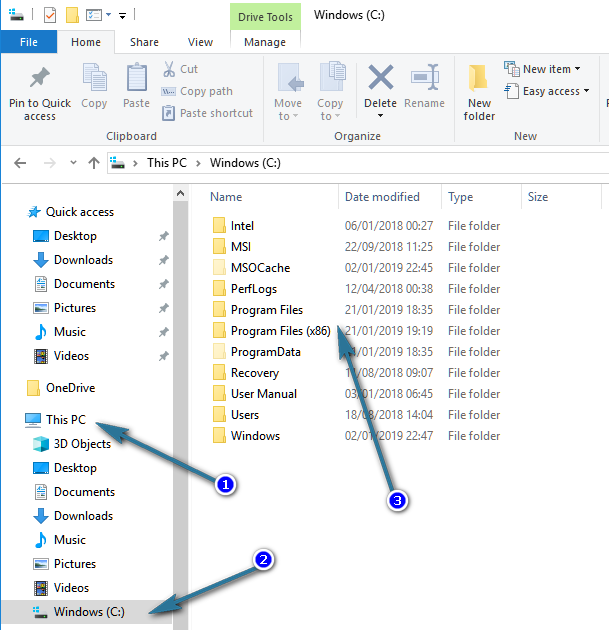Click the navigation pane scroll up arrow
The width and height of the screenshot is (609, 630).
[x=180, y=193]
